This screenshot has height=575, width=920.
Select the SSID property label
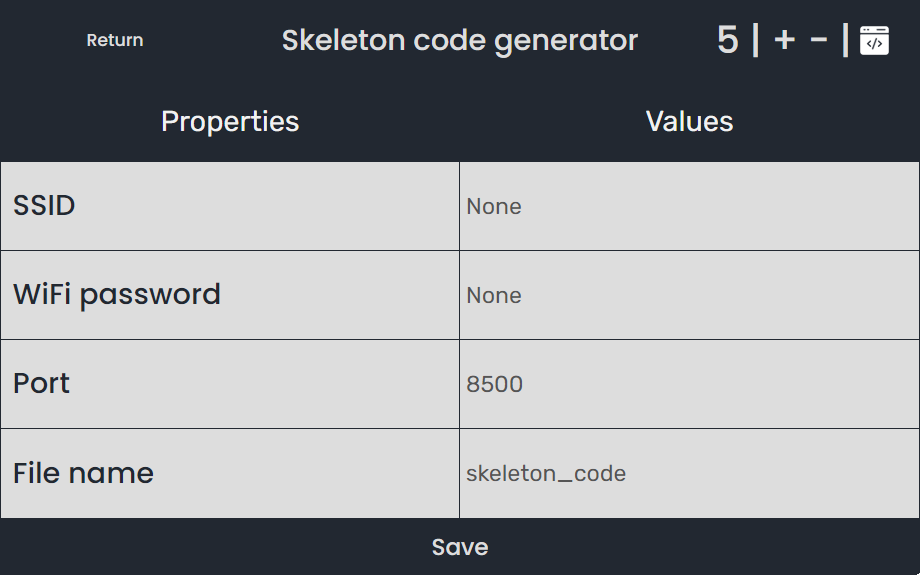[44, 205]
